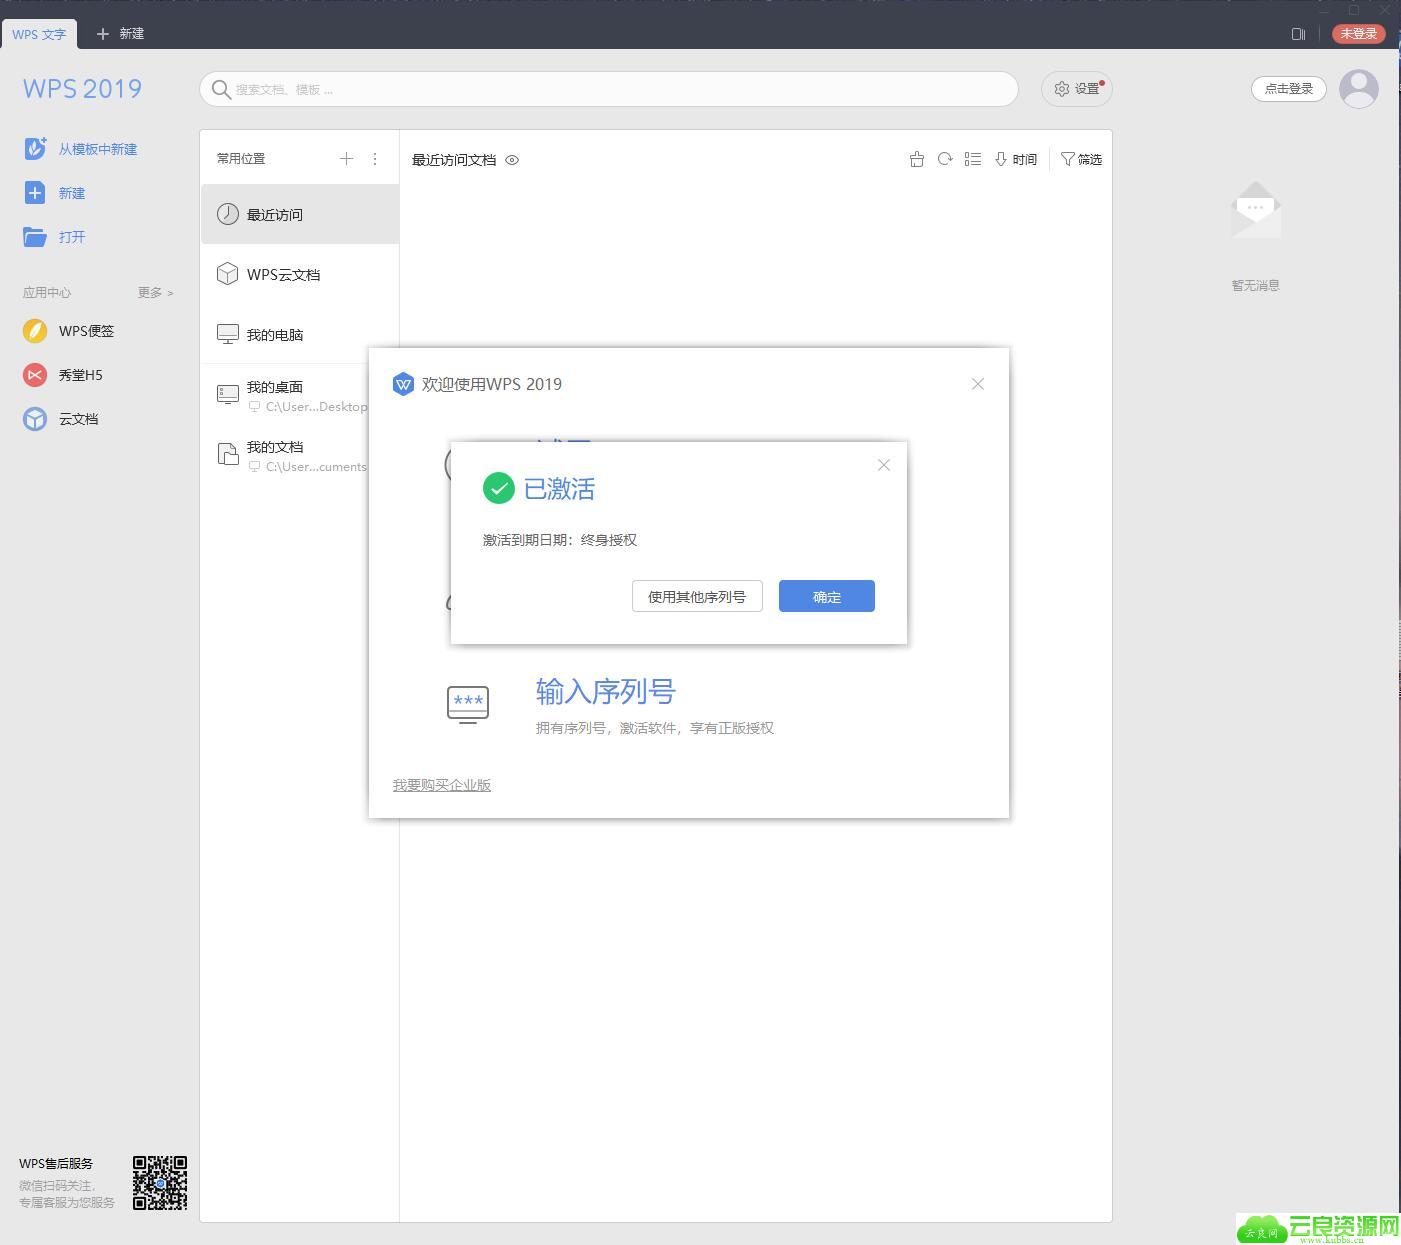The height and width of the screenshot is (1245, 1401).
Task: Select 我的电脑 in the locations list
Action: click(300, 334)
